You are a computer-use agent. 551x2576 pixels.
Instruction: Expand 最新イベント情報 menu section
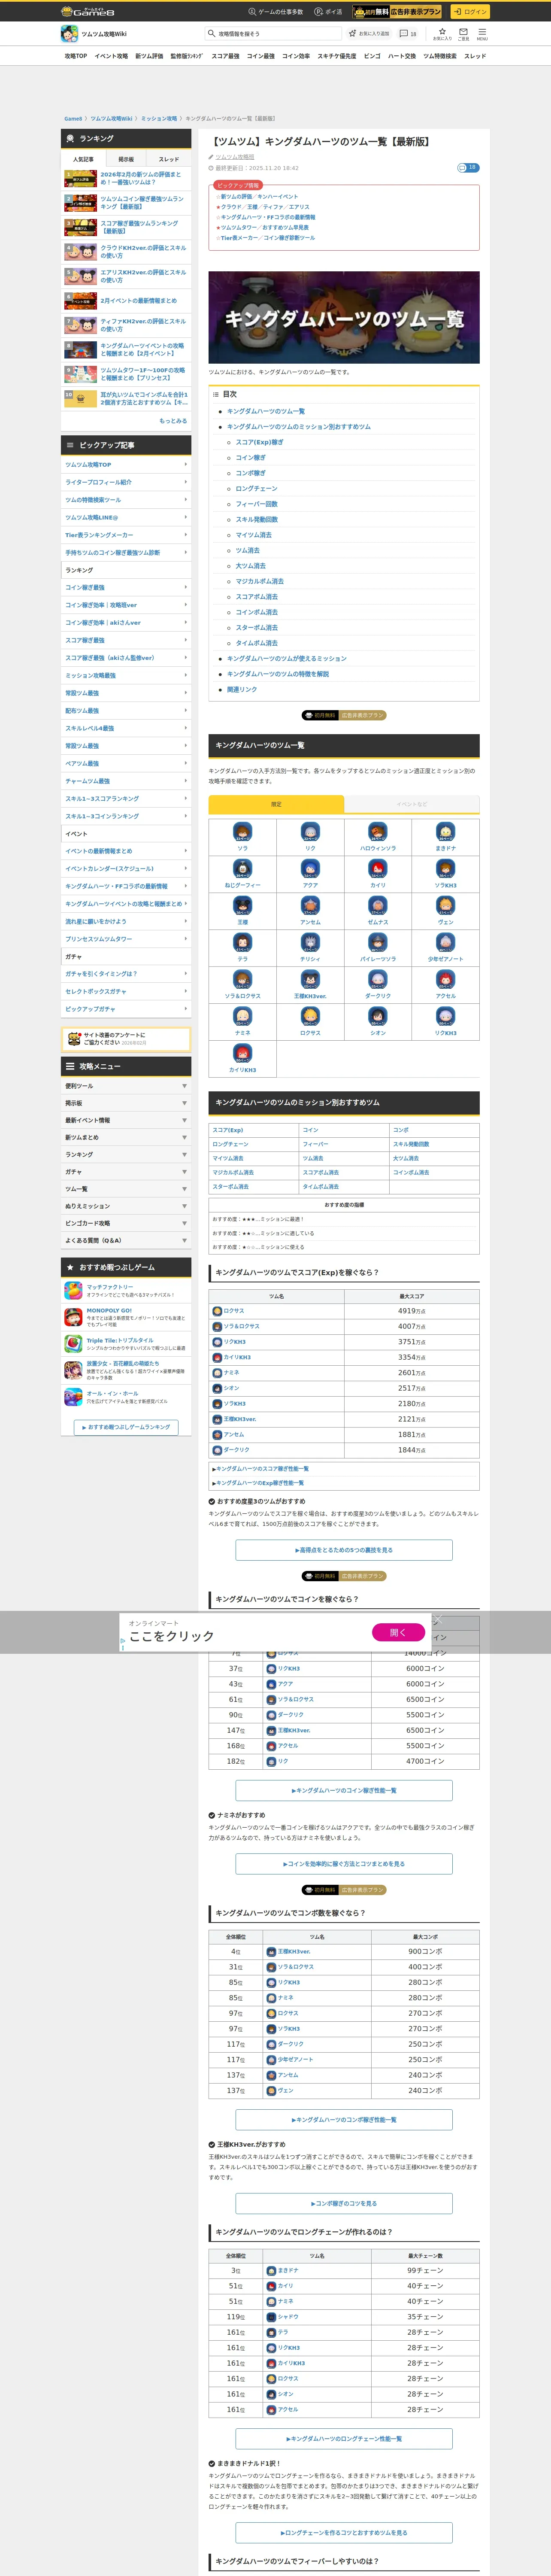tap(126, 1120)
